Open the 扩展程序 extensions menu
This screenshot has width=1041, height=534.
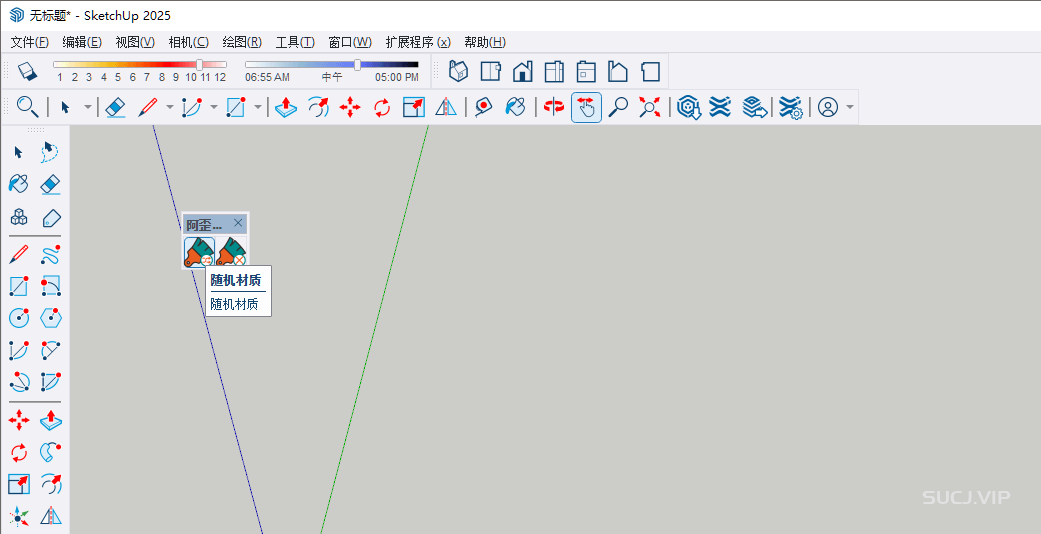coord(417,42)
